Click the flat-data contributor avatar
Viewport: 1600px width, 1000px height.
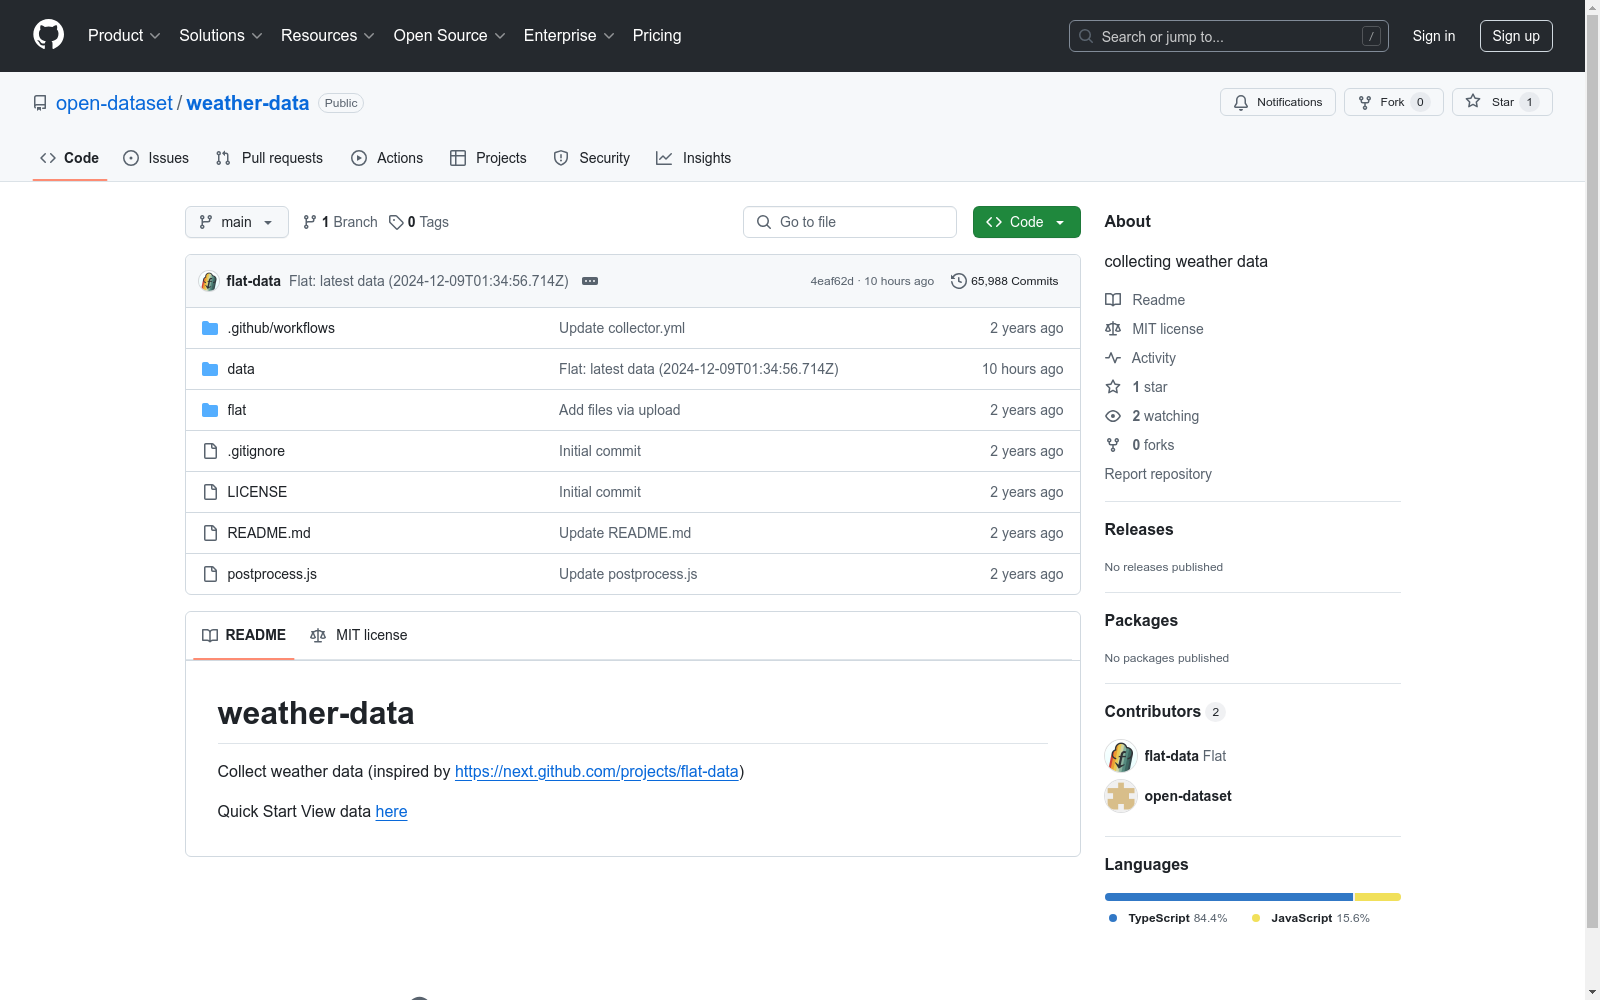pos(1121,756)
